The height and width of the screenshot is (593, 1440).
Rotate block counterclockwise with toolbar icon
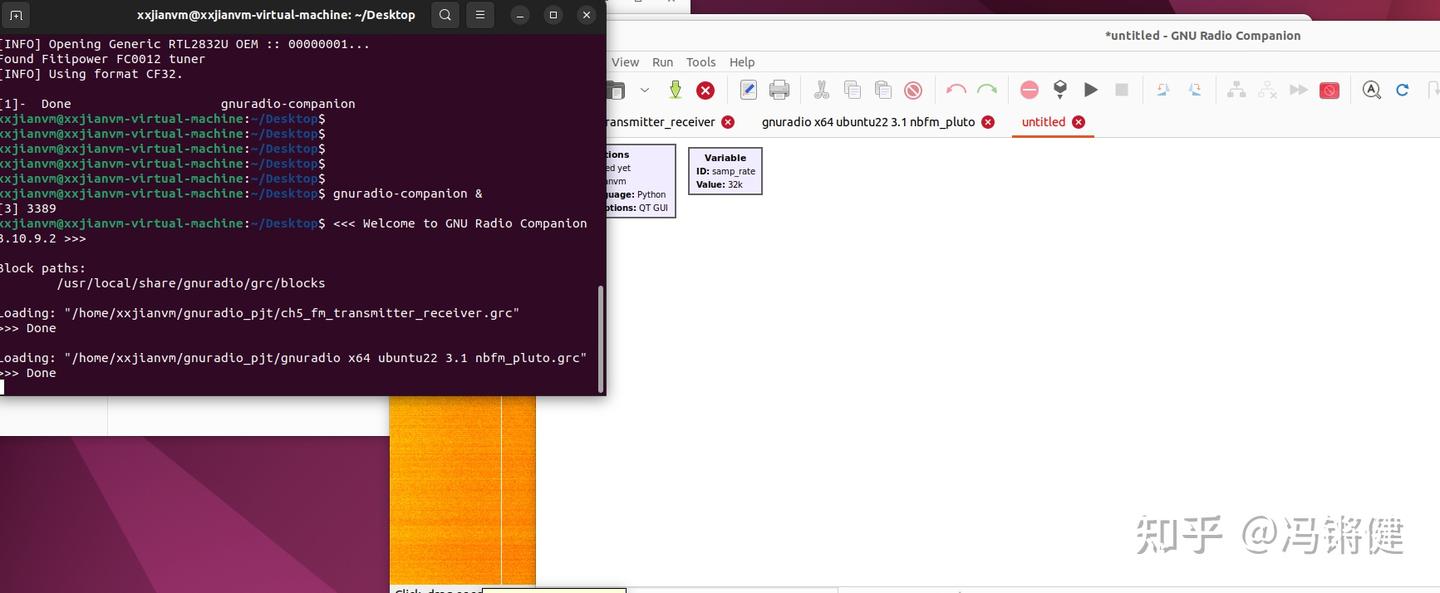tap(1163, 90)
